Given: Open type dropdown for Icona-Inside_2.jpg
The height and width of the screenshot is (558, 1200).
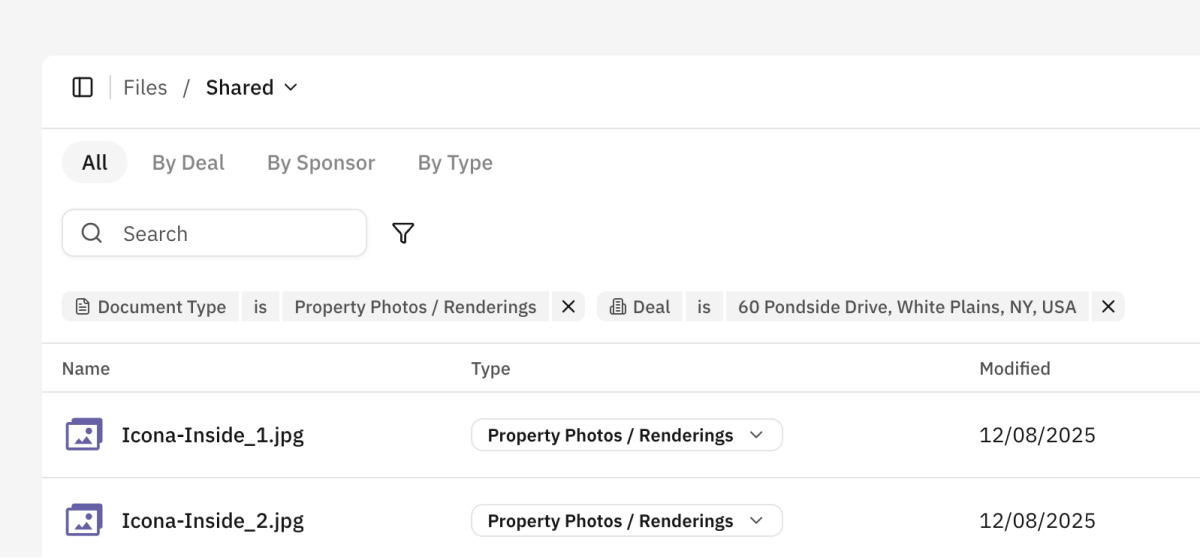Looking at the screenshot, I should pos(756,521).
